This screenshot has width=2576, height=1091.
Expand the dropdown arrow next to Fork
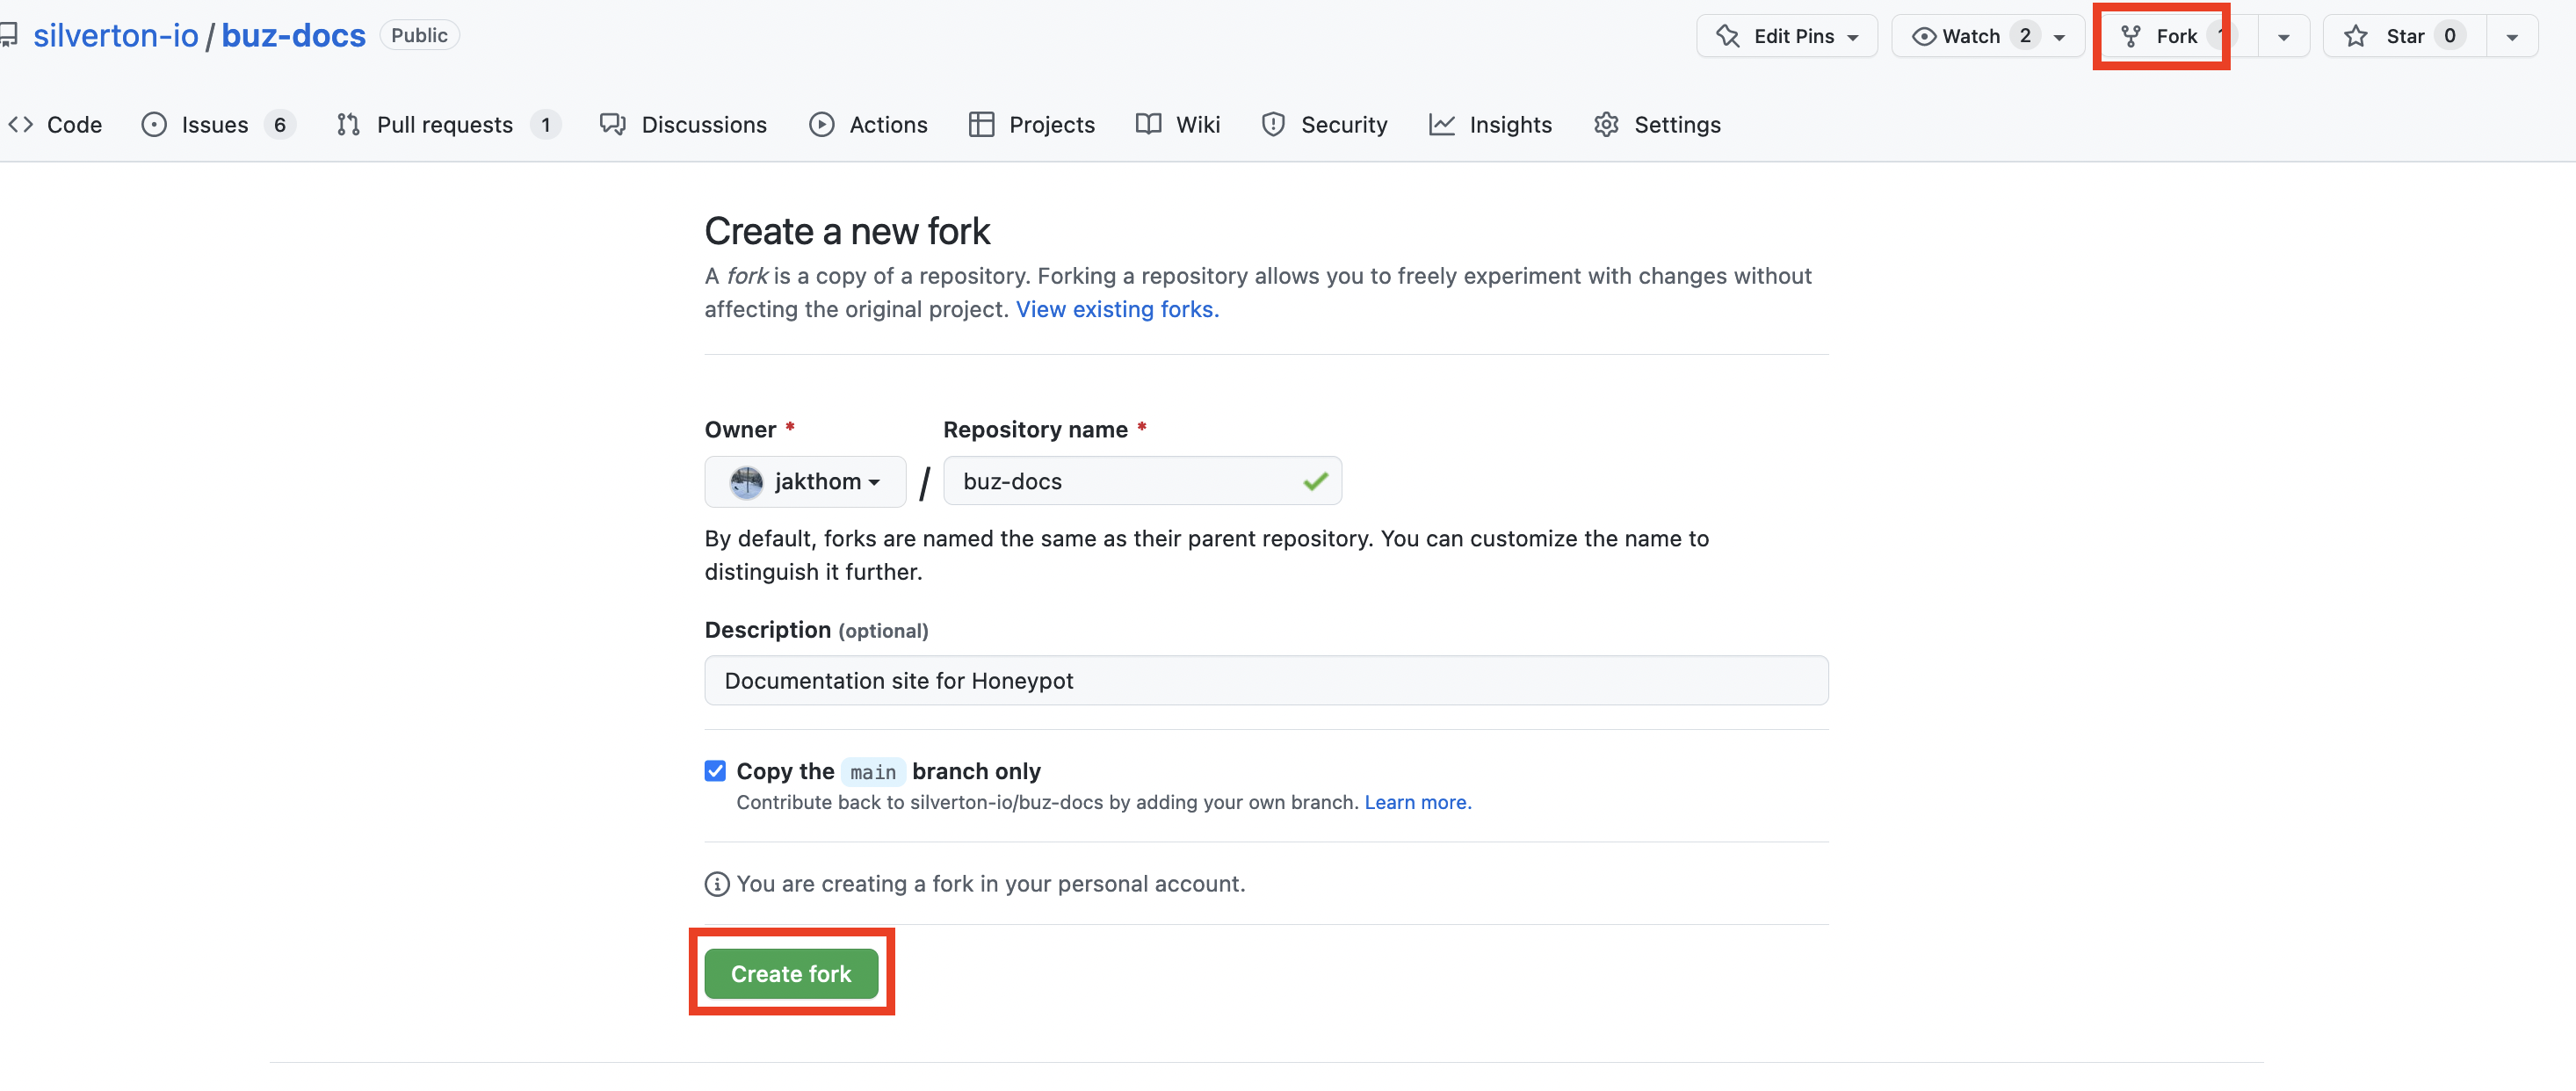coord(2283,37)
